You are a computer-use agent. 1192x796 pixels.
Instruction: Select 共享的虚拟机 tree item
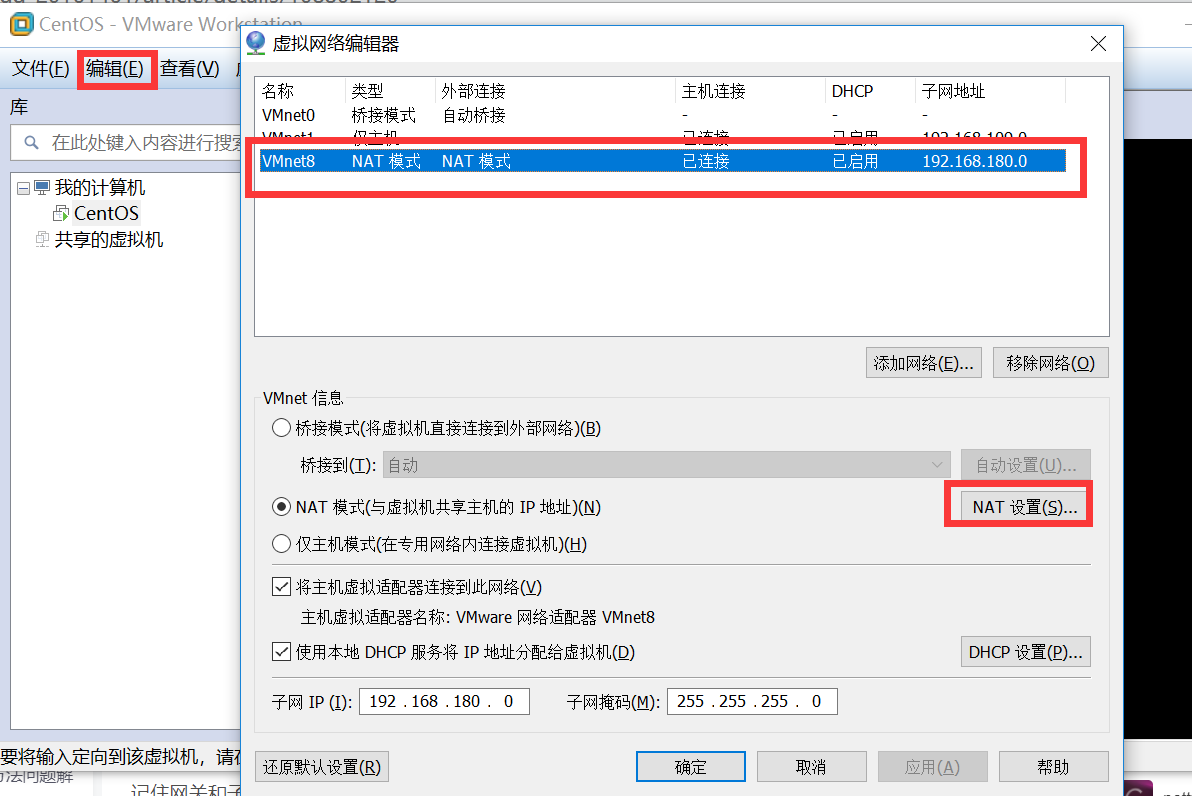[109, 239]
